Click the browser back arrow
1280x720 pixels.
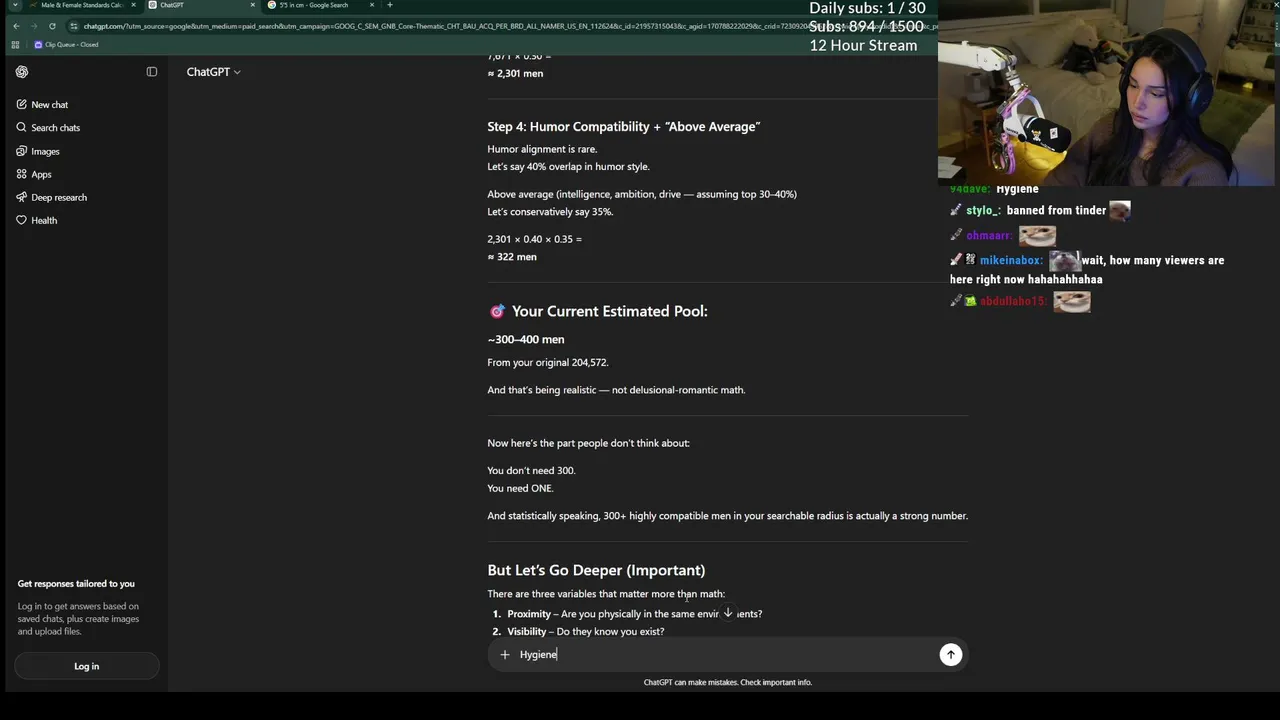click(x=16, y=26)
